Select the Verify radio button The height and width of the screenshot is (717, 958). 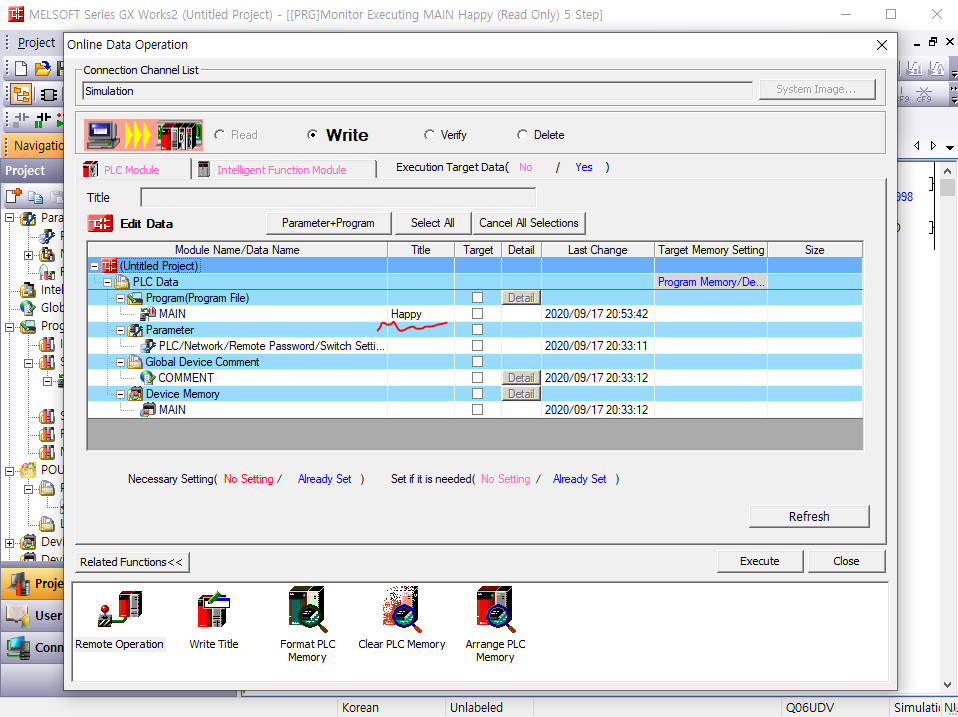430,135
